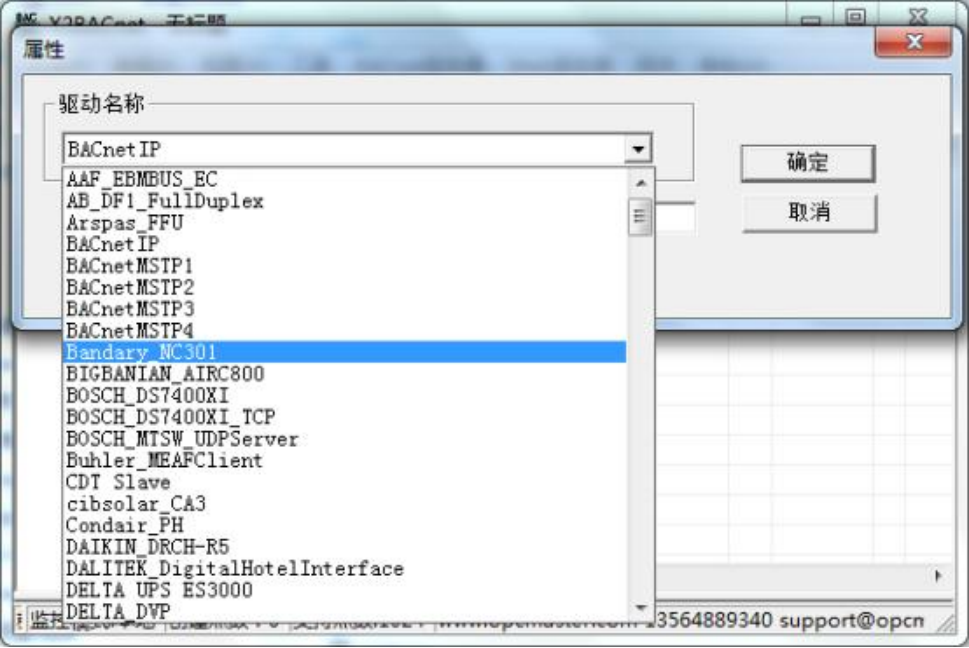Image resolution: width=969 pixels, height=648 pixels.
Task: Pick BACnetIP in the dropdown list
Action: pos(345,244)
